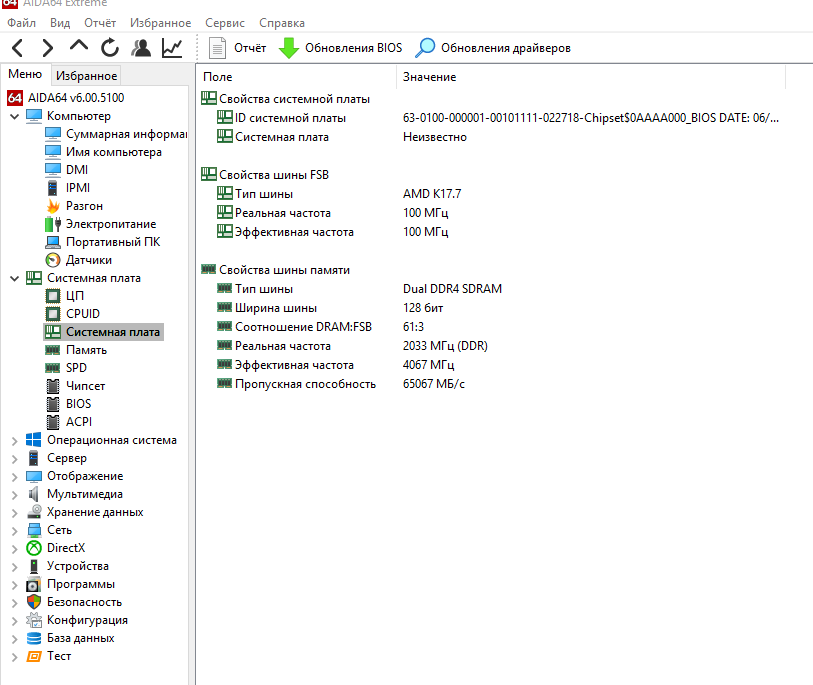Switch to the Избранное sidebar tab

click(86, 76)
